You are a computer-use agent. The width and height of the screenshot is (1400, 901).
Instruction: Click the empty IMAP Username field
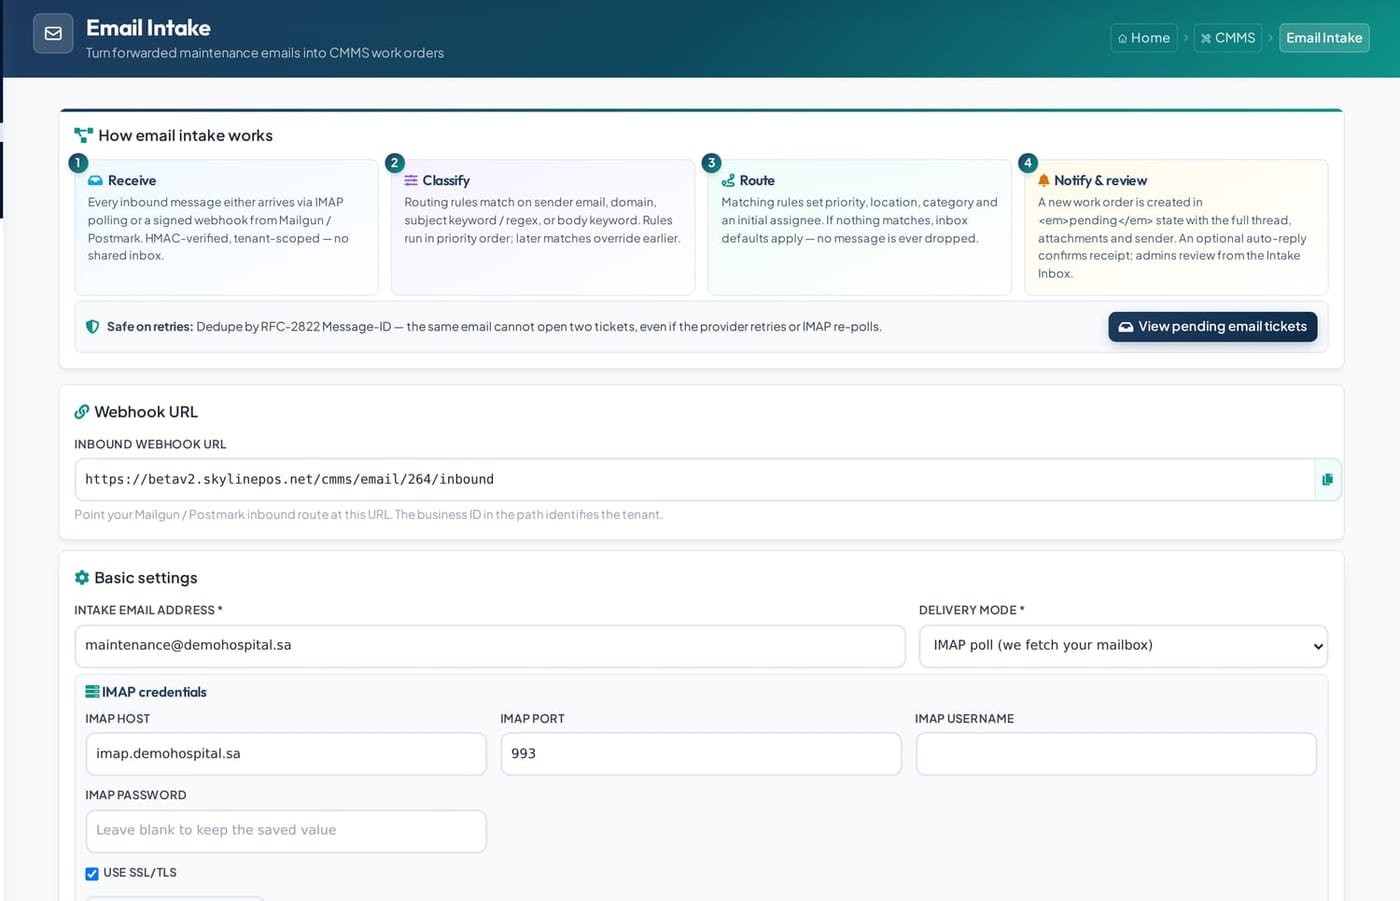pos(1116,754)
